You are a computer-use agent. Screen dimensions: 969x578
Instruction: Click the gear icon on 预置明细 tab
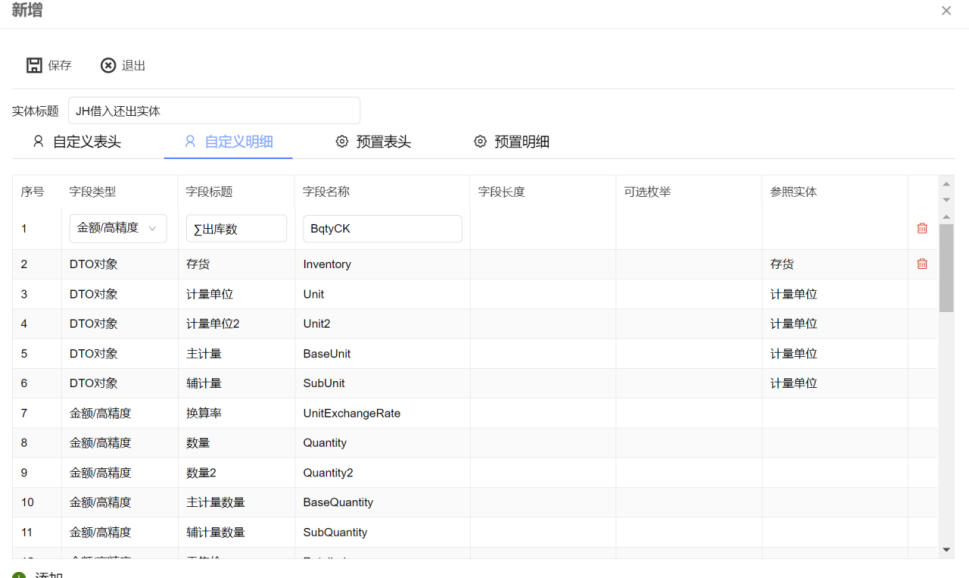(480, 141)
